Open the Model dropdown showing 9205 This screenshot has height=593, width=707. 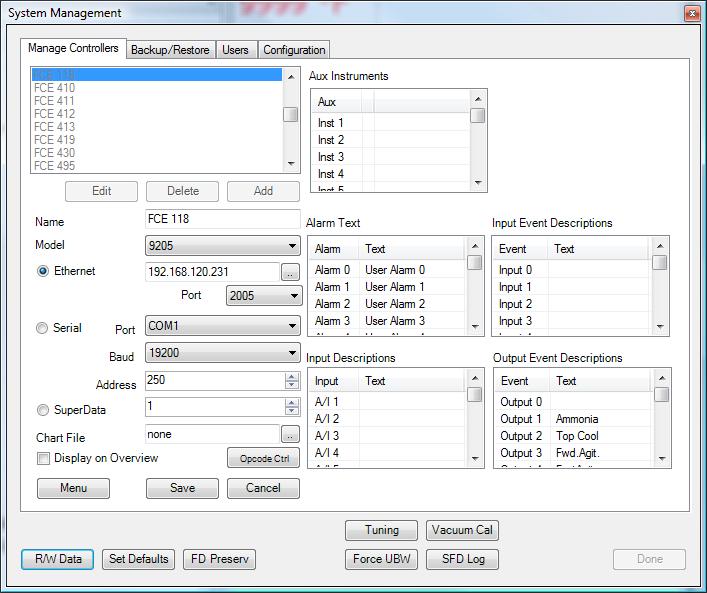(223, 246)
